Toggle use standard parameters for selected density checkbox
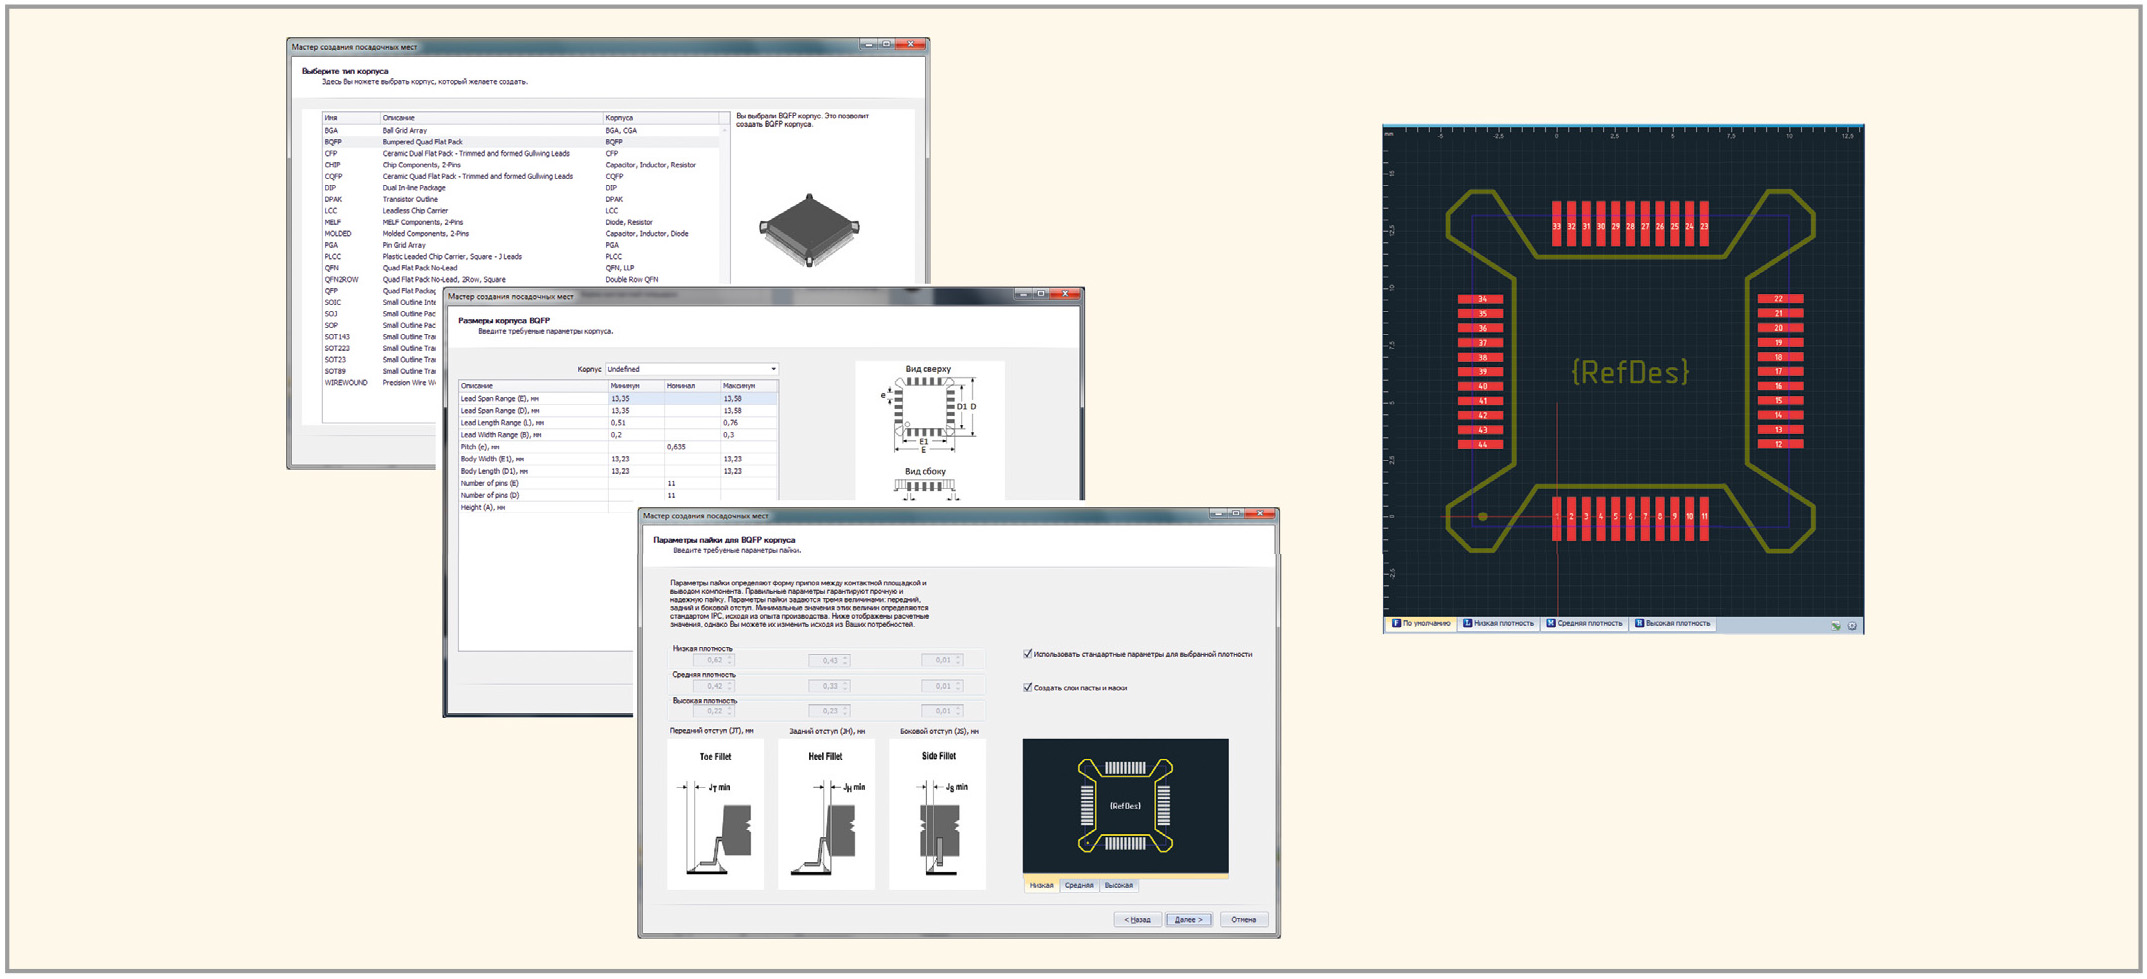Screen dimensions: 2147x979 [1027, 654]
